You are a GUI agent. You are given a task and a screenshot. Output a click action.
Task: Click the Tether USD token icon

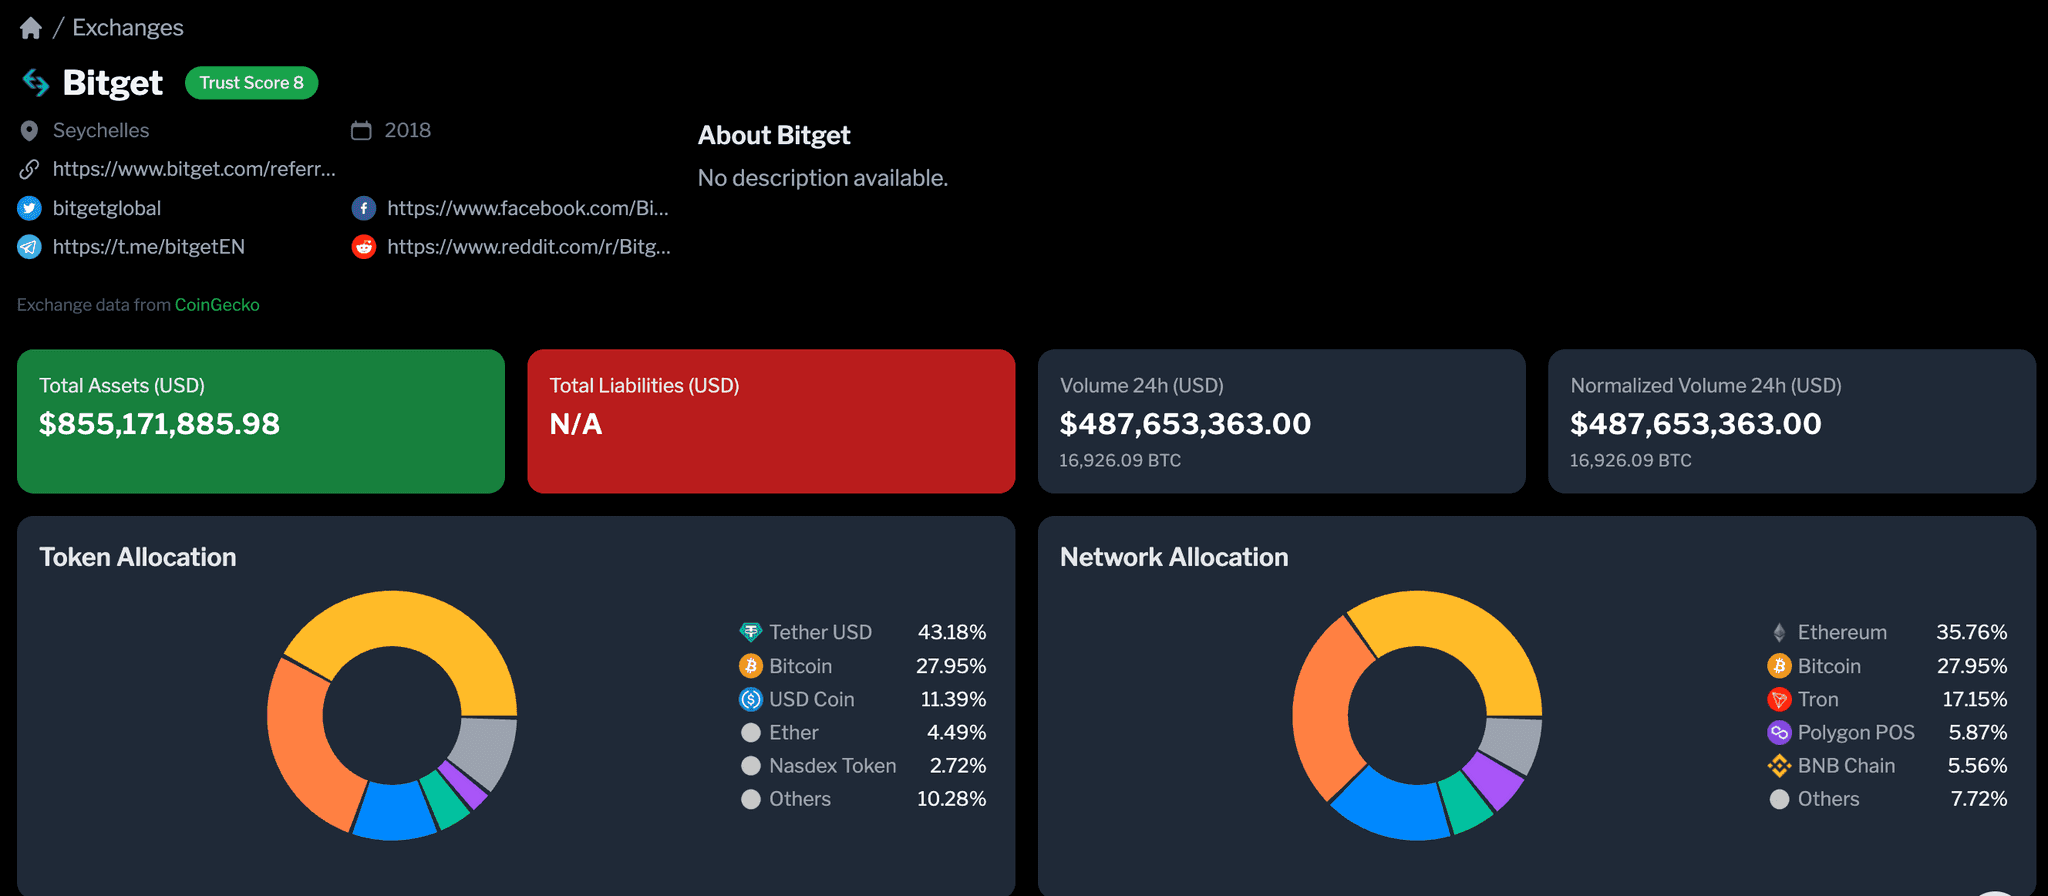tap(751, 632)
